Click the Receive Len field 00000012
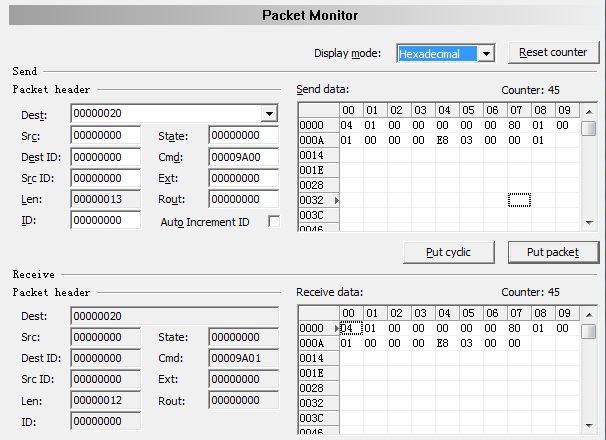 coord(106,400)
